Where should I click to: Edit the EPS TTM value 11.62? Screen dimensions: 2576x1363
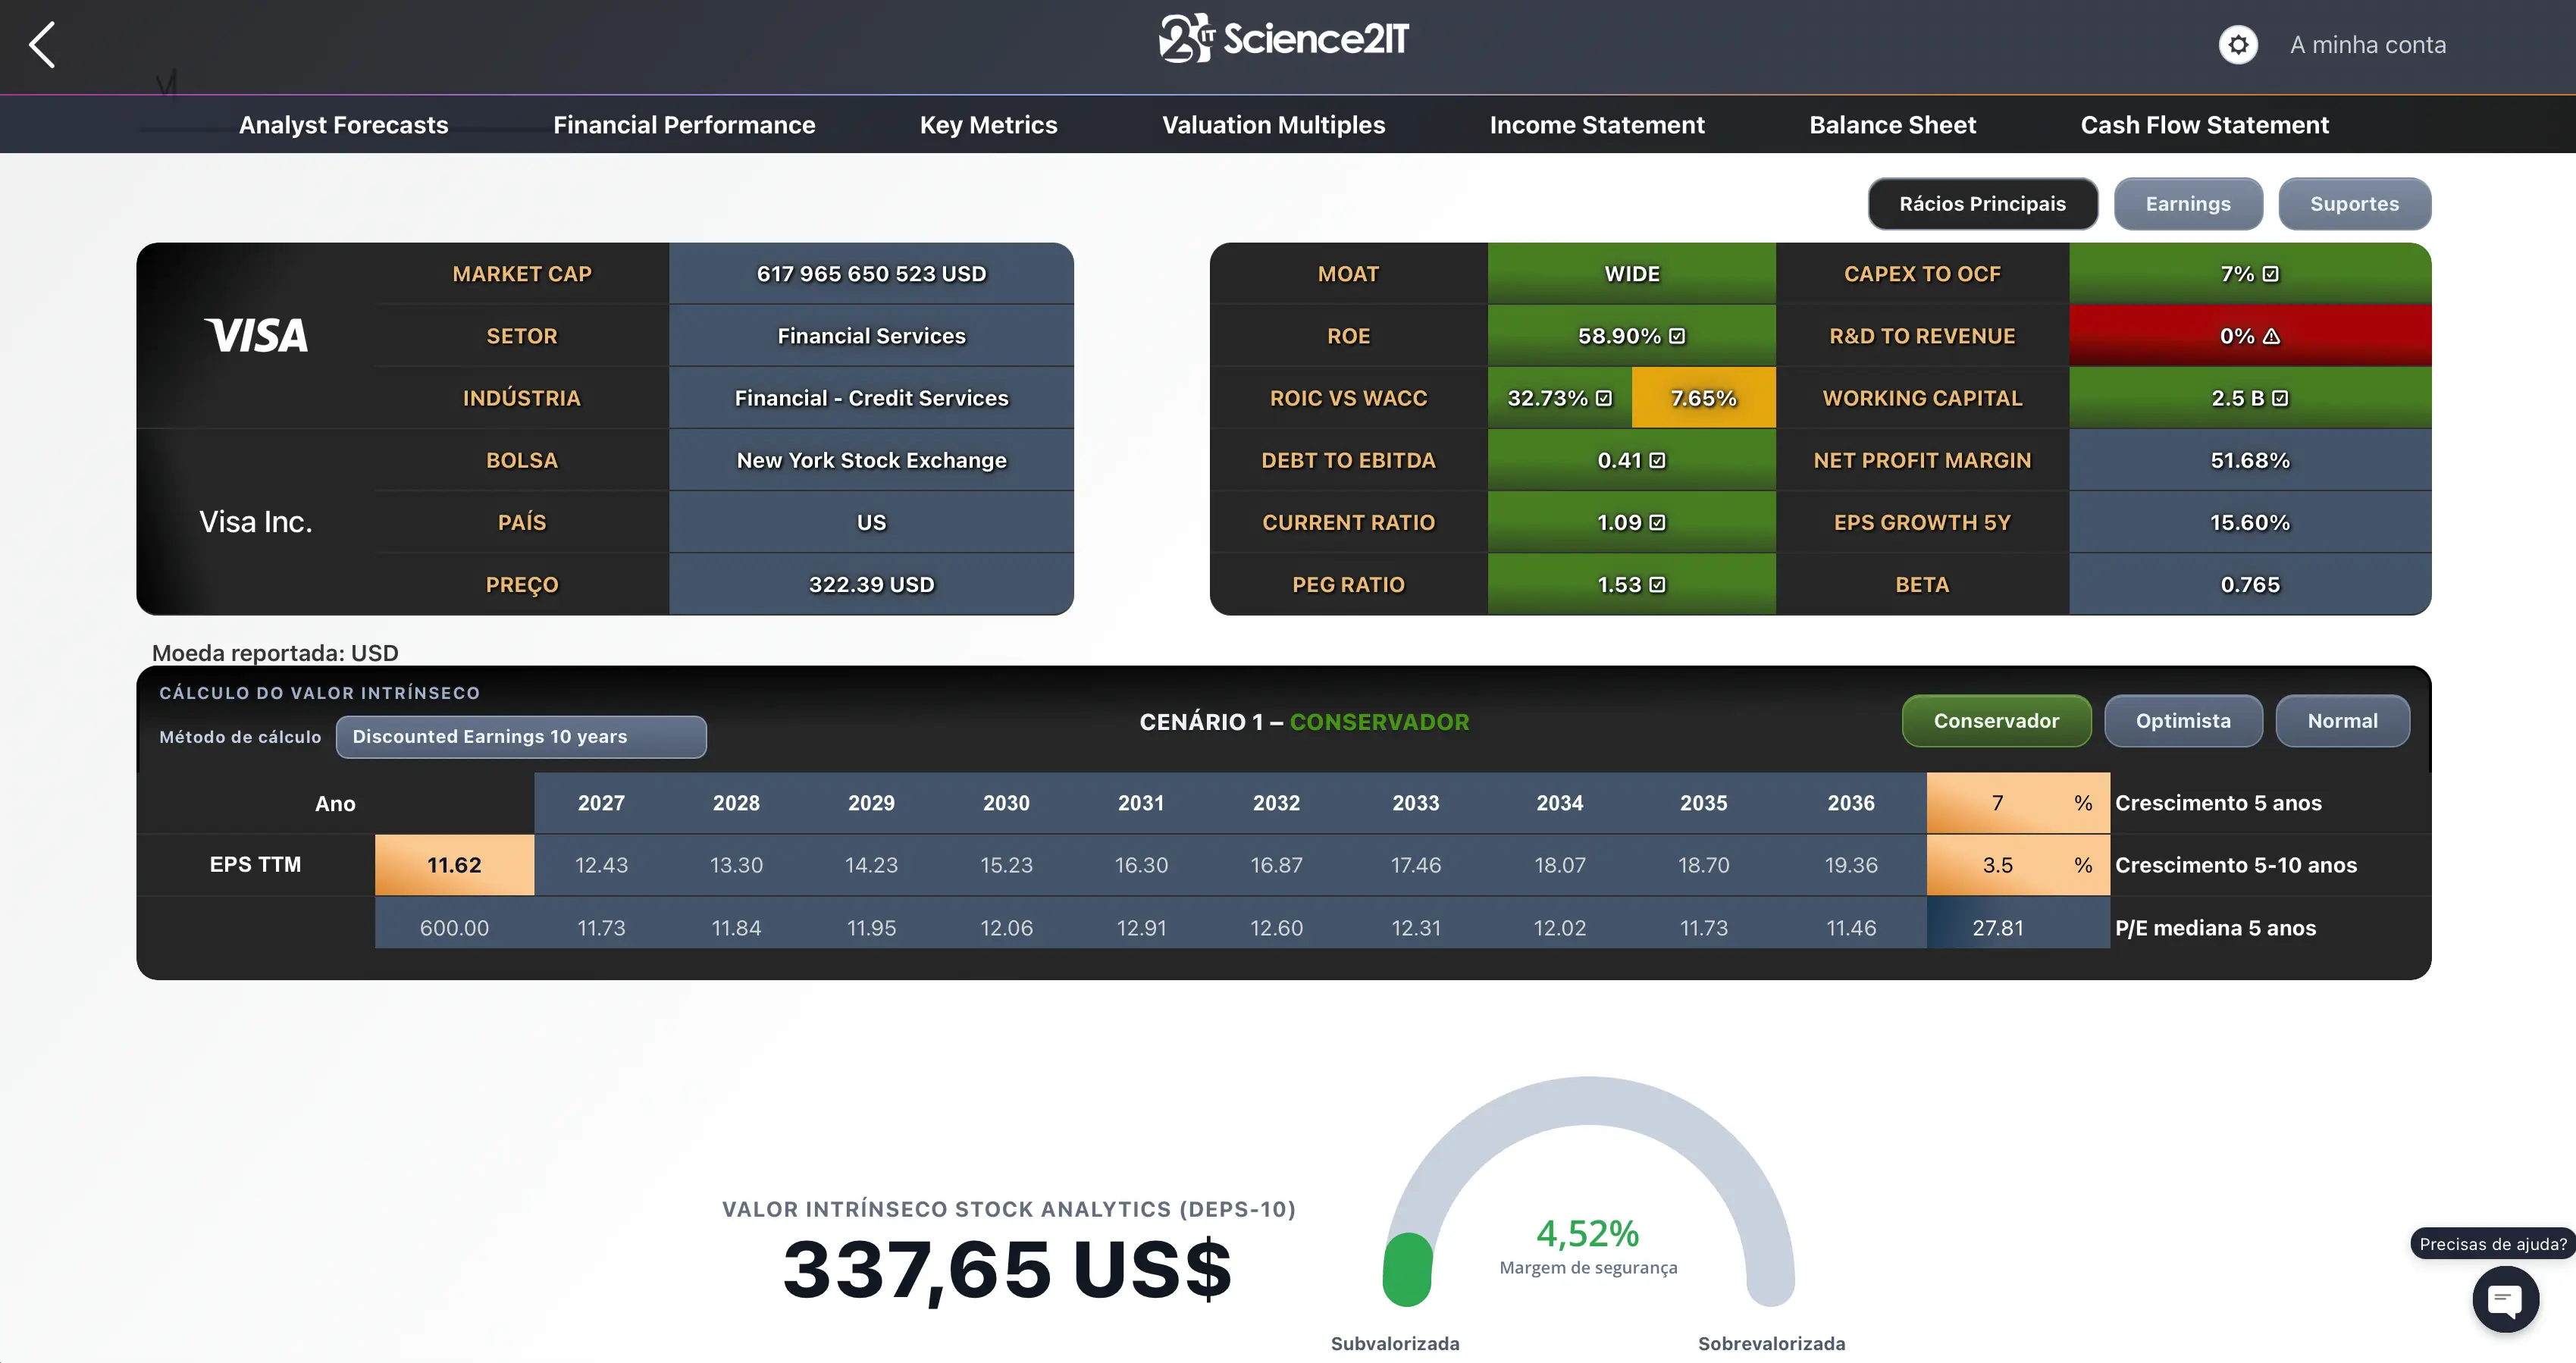coord(454,865)
